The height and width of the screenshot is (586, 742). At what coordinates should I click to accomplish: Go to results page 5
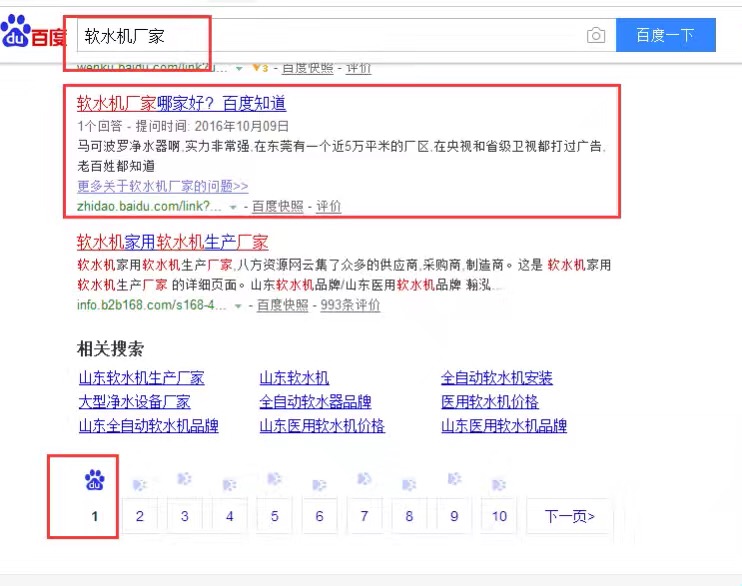274,516
